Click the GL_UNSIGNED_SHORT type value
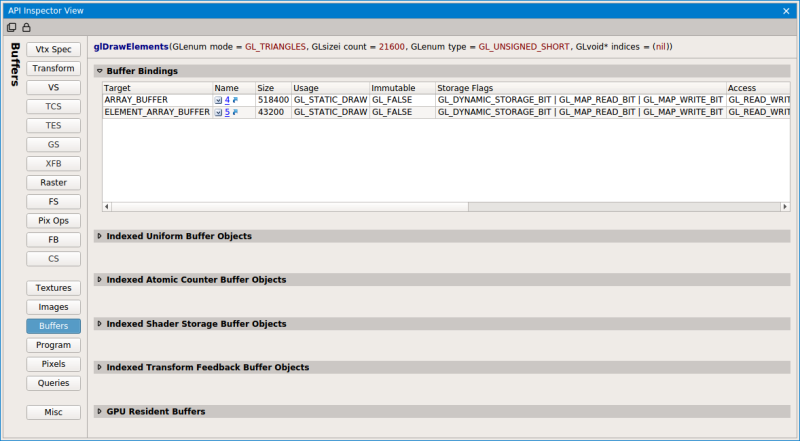 click(524, 47)
